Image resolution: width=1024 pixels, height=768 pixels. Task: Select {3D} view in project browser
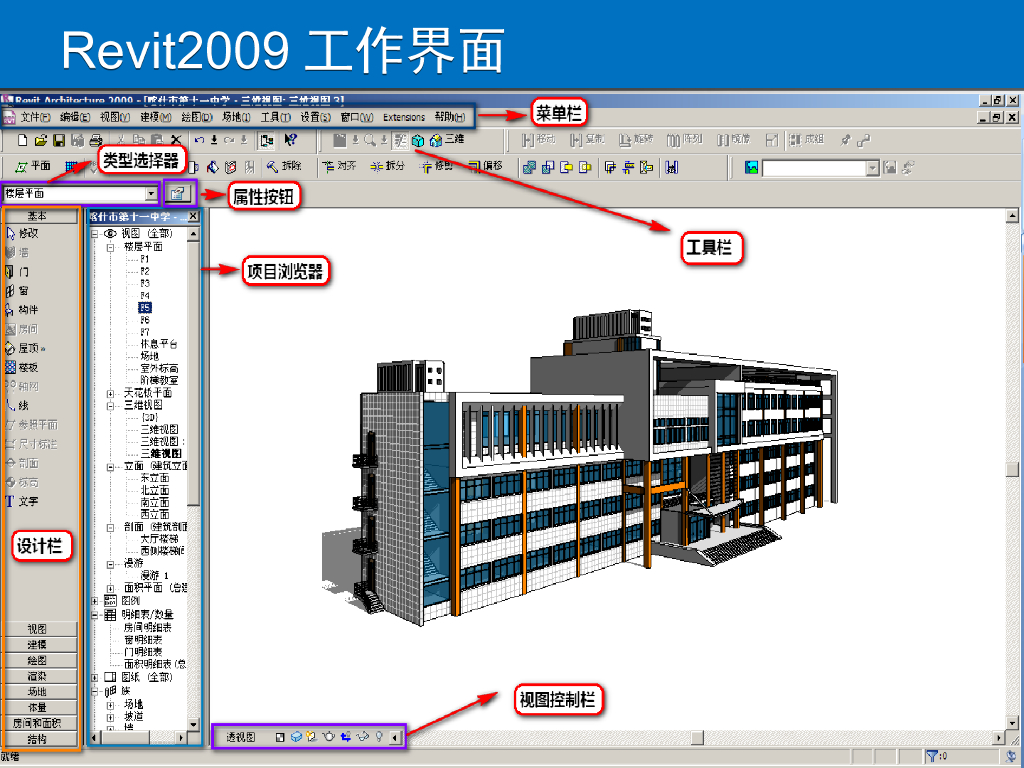(150, 417)
